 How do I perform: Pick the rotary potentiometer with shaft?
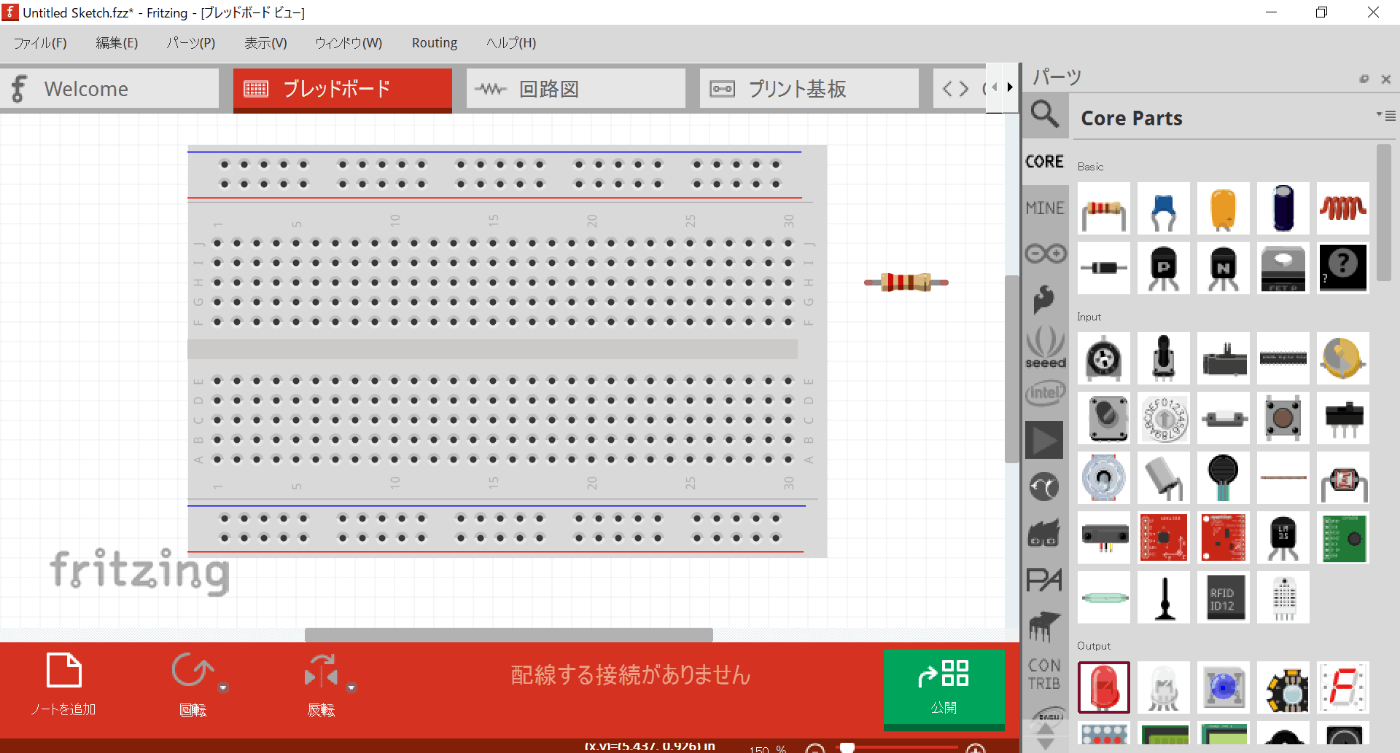click(1164, 358)
